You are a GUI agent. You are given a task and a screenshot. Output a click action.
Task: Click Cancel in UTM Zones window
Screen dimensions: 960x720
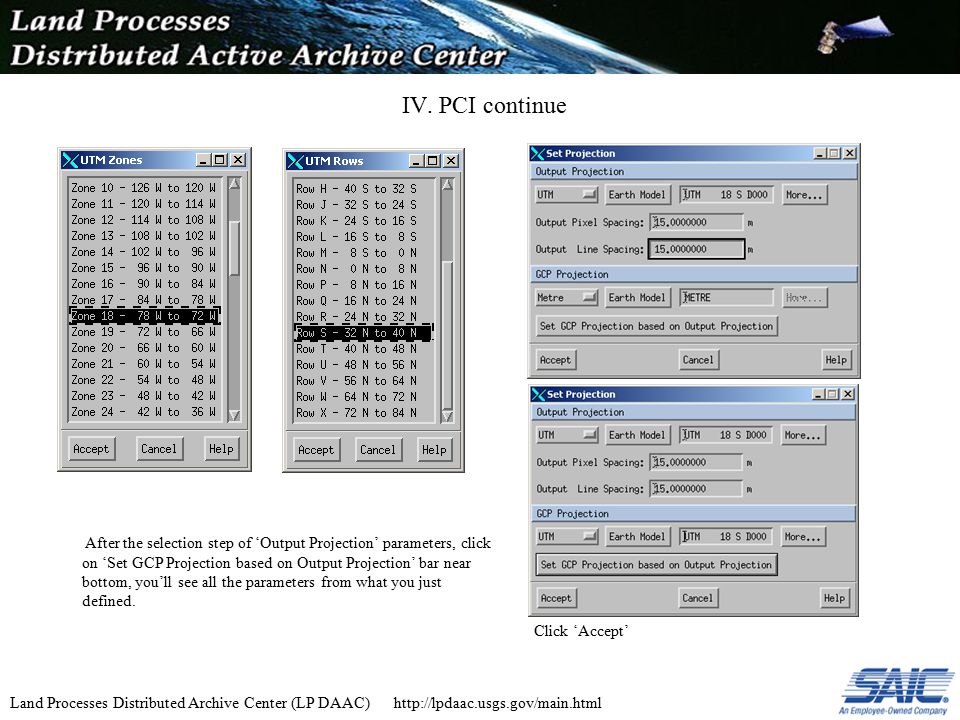pos(158,449)
